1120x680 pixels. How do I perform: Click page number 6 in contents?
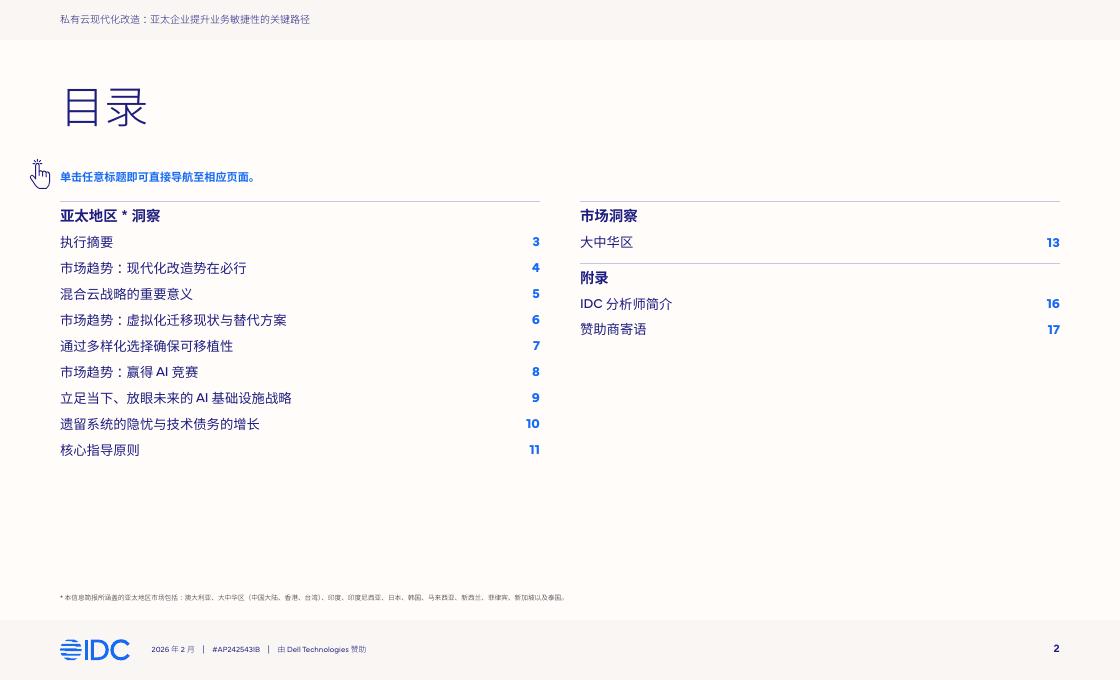click(536, 320)
